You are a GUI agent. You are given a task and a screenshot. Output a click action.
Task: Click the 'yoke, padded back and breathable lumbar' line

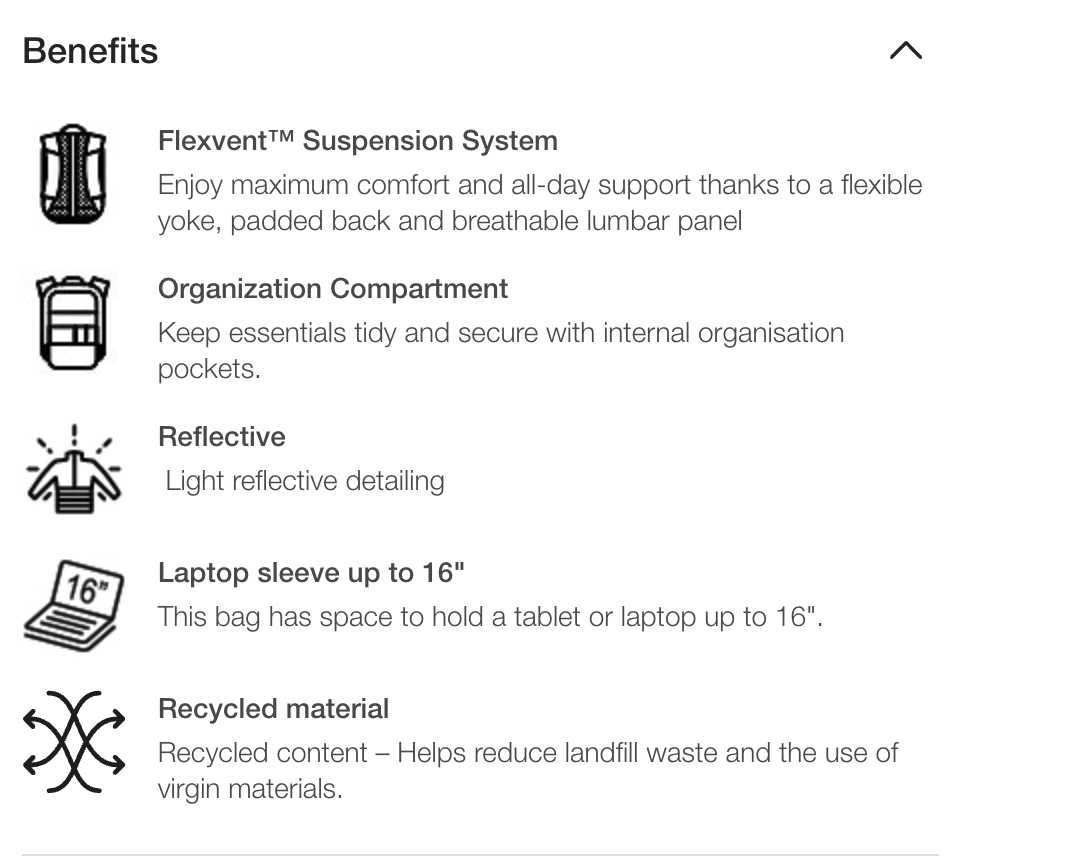pyautogui.click(x=449, y=221)
